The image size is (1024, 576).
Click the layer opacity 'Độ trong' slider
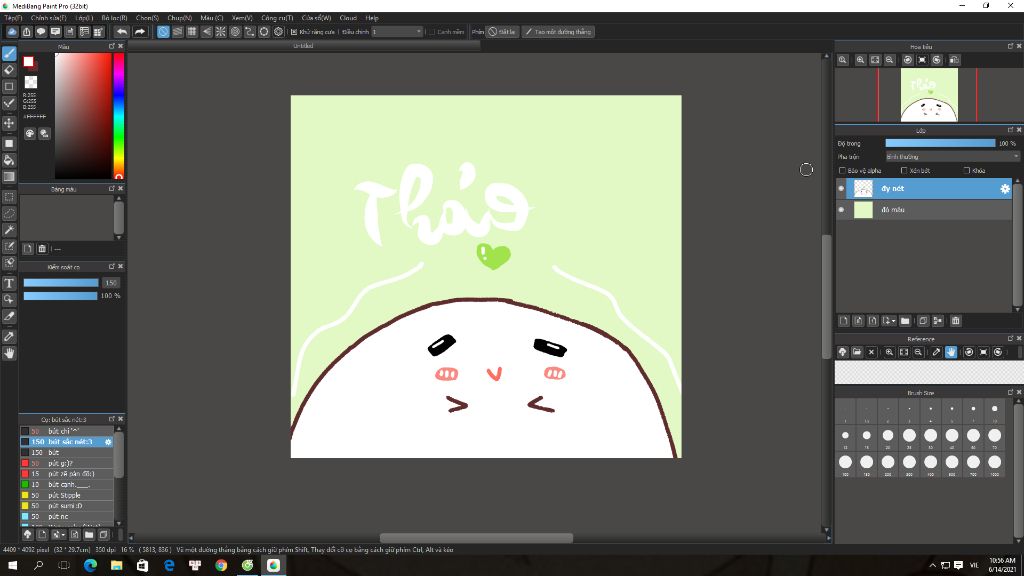(940, 143)
